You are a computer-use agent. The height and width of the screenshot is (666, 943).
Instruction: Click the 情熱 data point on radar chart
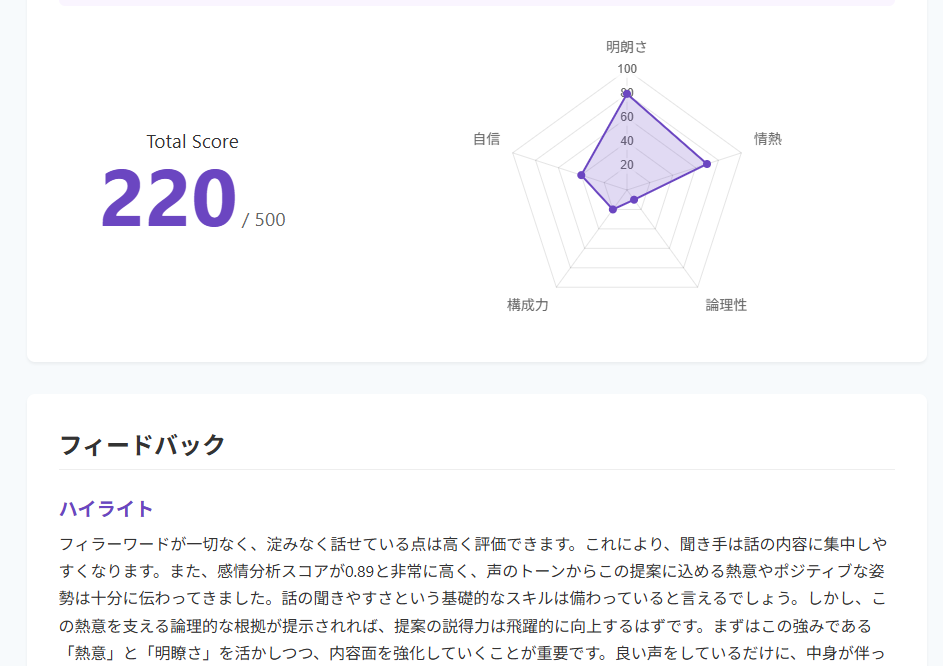707,164
